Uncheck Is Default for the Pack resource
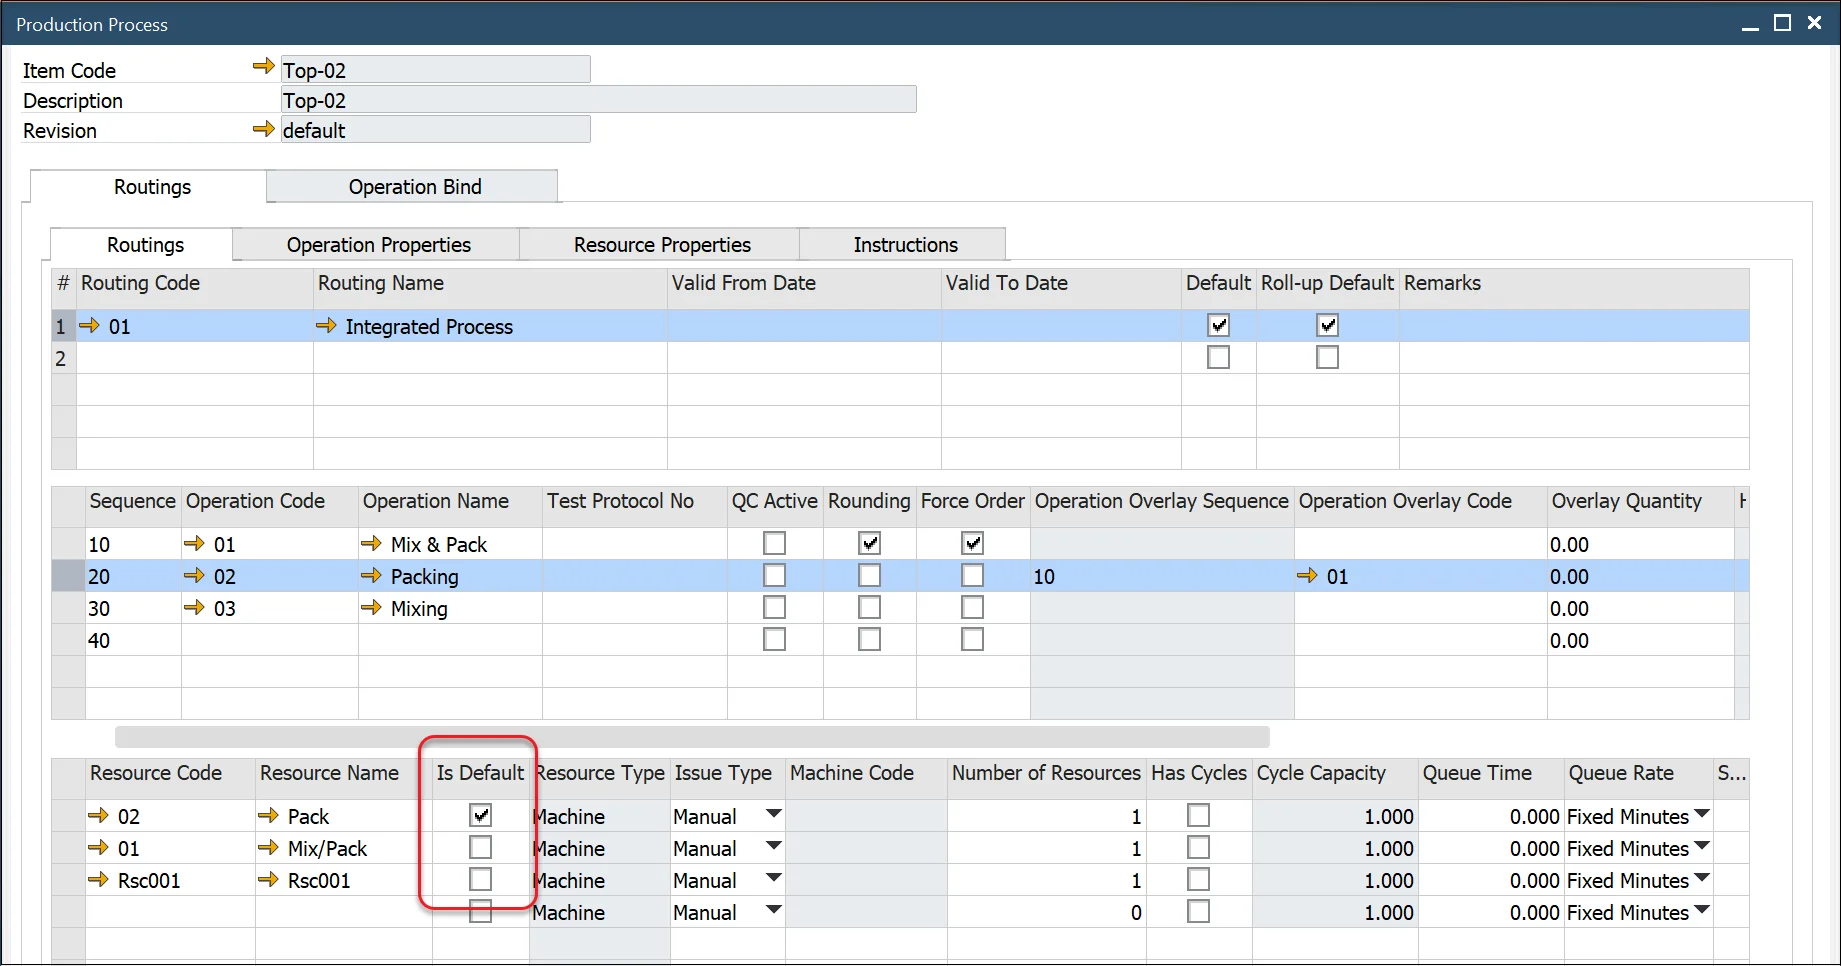This screenshot has width=1841, height=966. click(480, 814)
